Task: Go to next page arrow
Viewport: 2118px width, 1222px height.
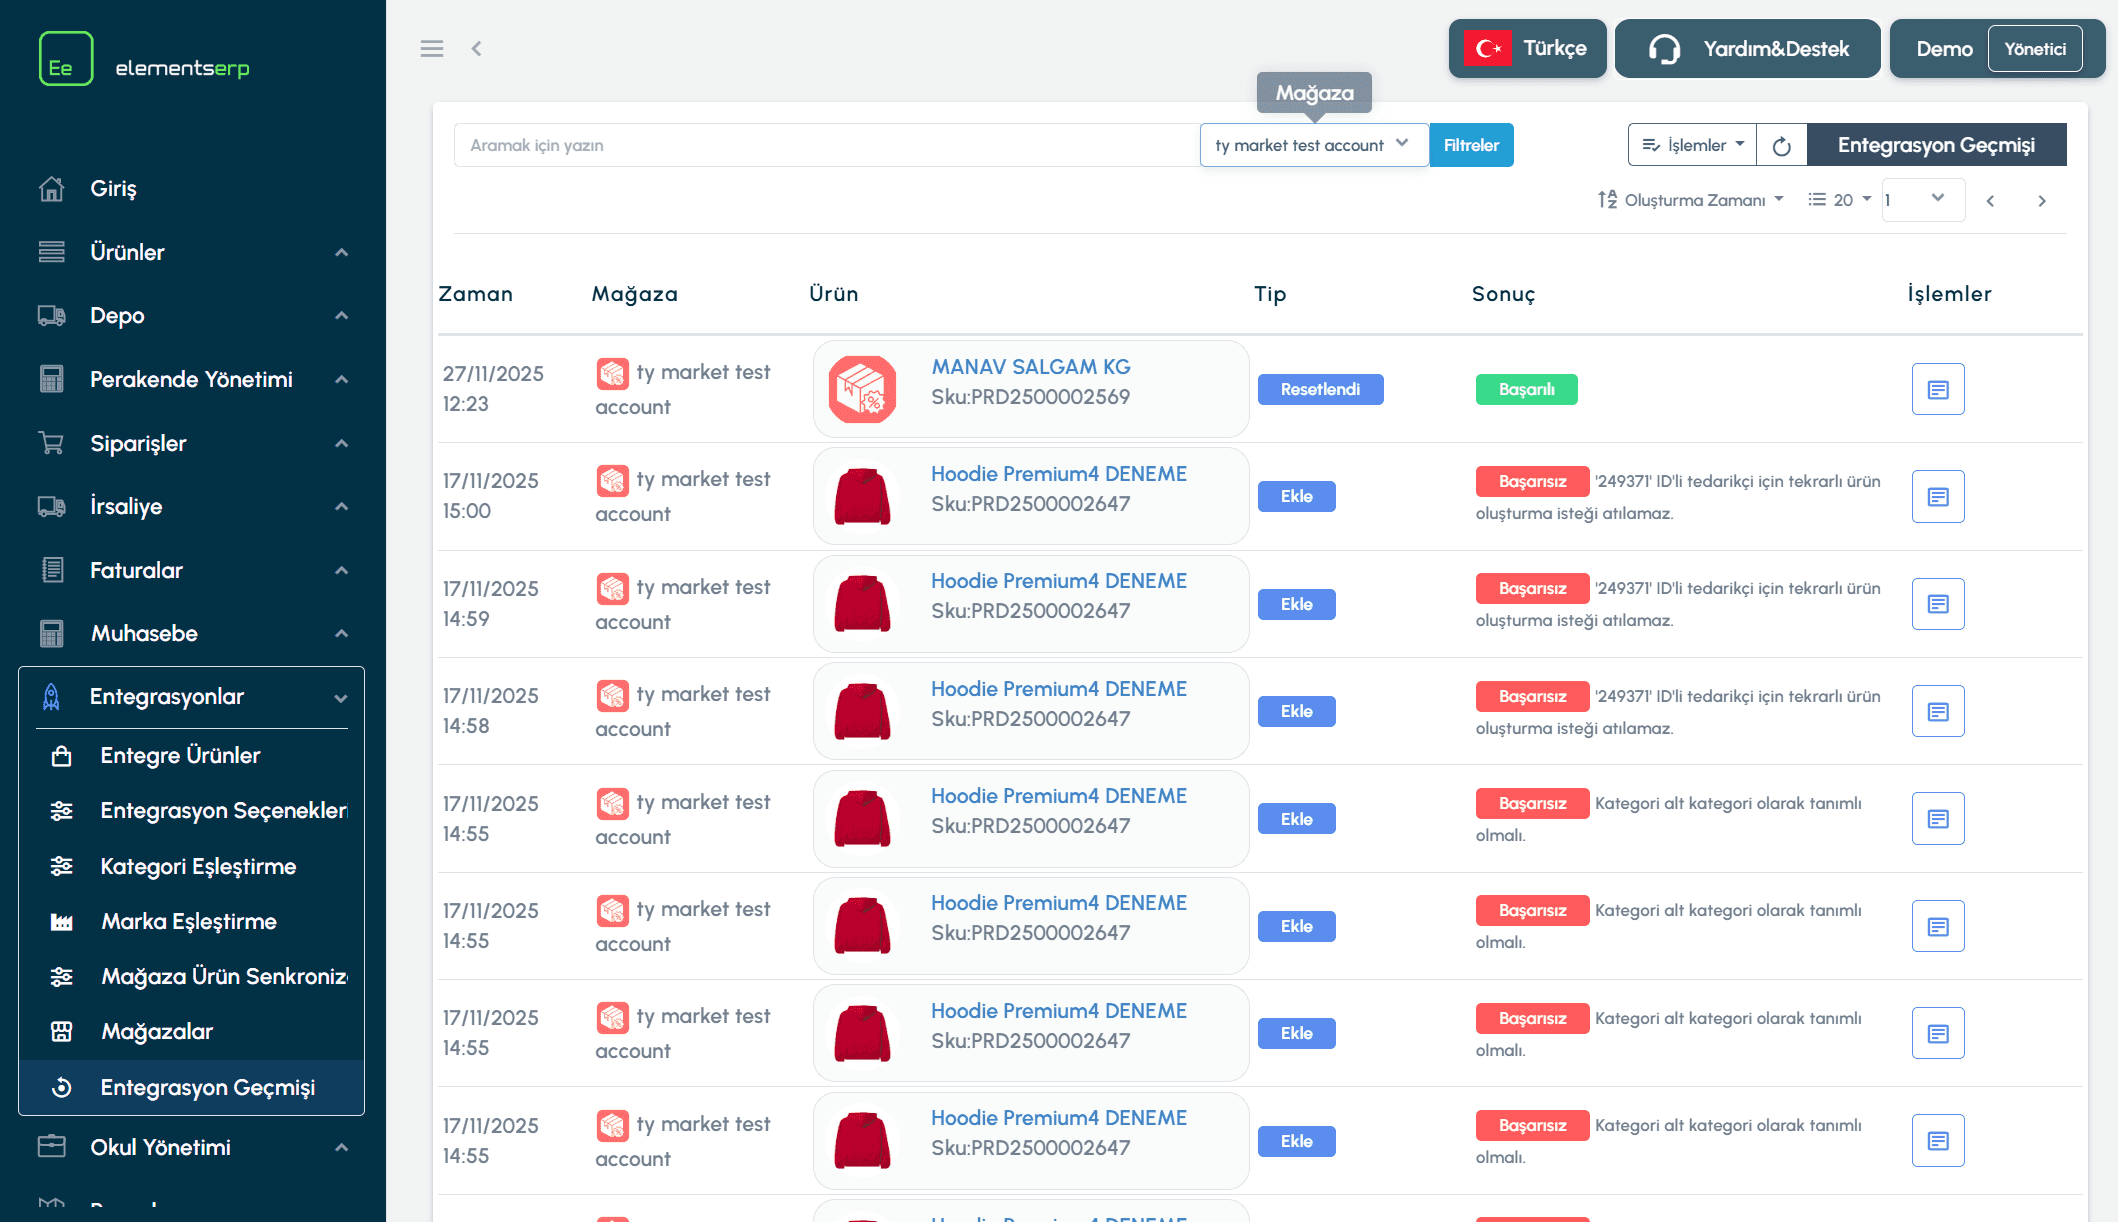Action: [x=2041, y=201]
